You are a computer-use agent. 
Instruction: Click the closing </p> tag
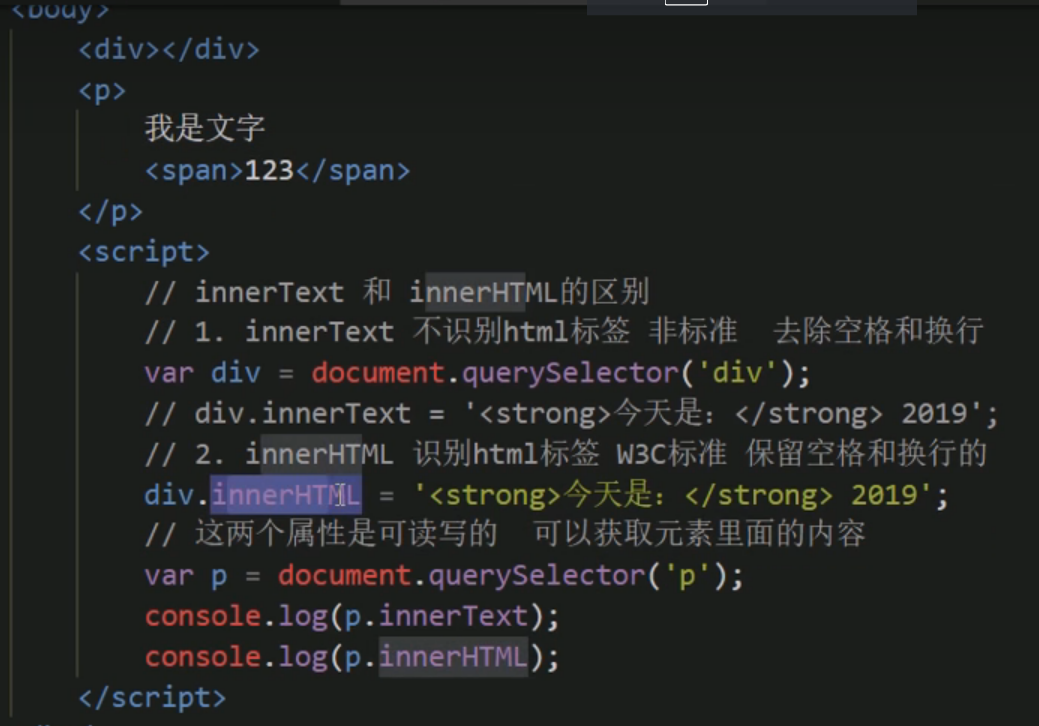point(110,212)
